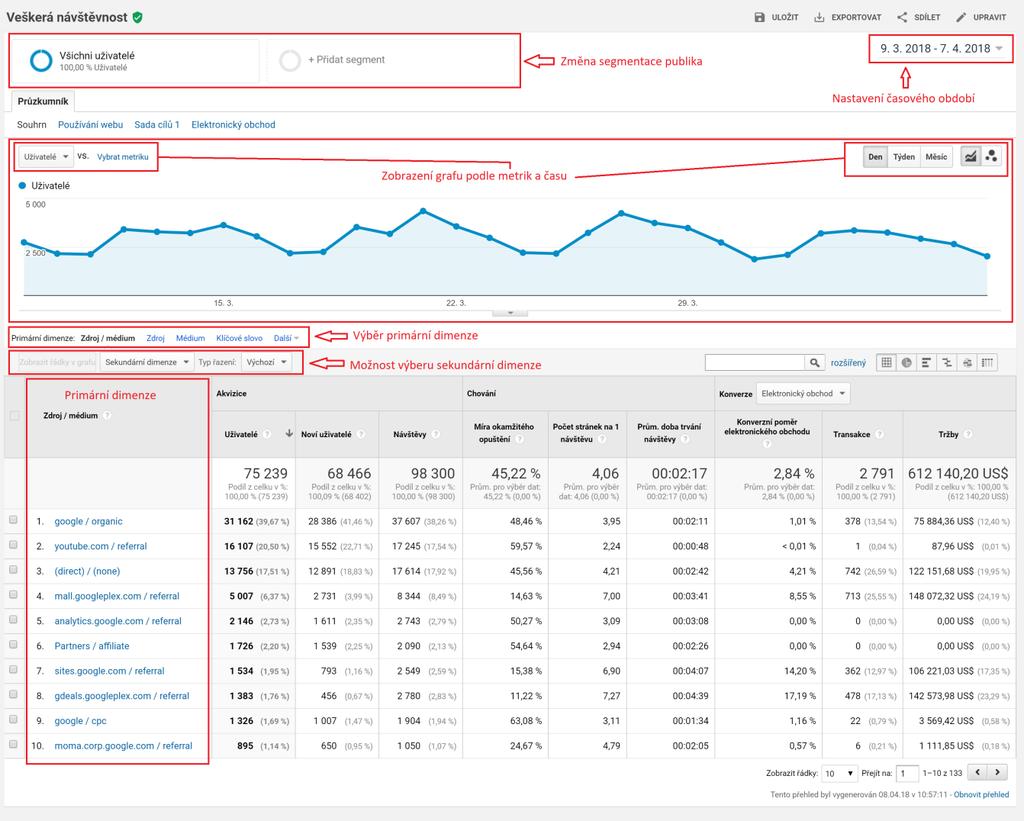Open the Sekundární dimenze dropdown
Screen dimensions: 1024x821
tap(147, 362)
